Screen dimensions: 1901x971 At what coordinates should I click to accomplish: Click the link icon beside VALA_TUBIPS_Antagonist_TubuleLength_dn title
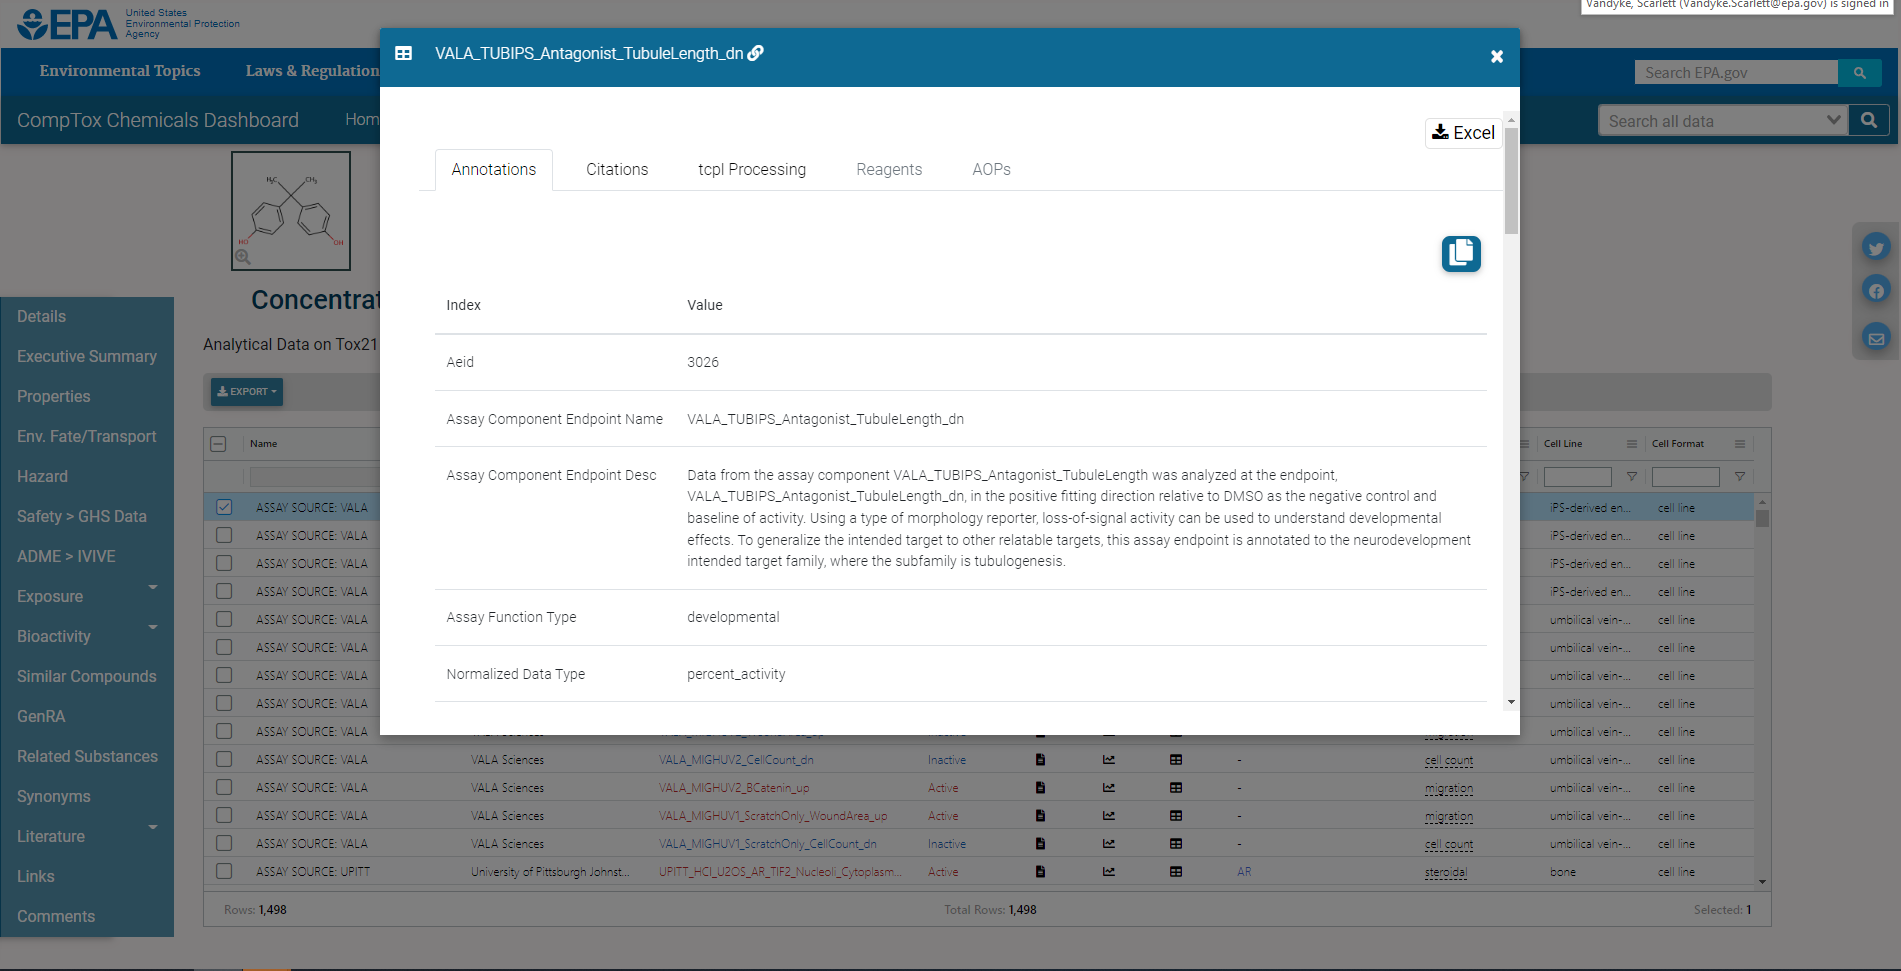(x=756, y=53)
